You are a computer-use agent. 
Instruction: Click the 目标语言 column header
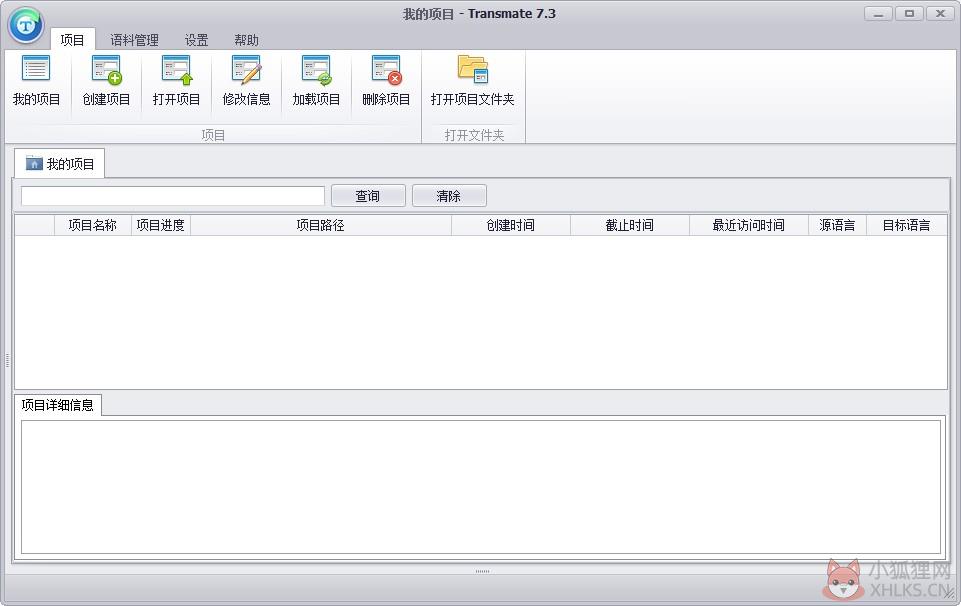click(906, 225)
